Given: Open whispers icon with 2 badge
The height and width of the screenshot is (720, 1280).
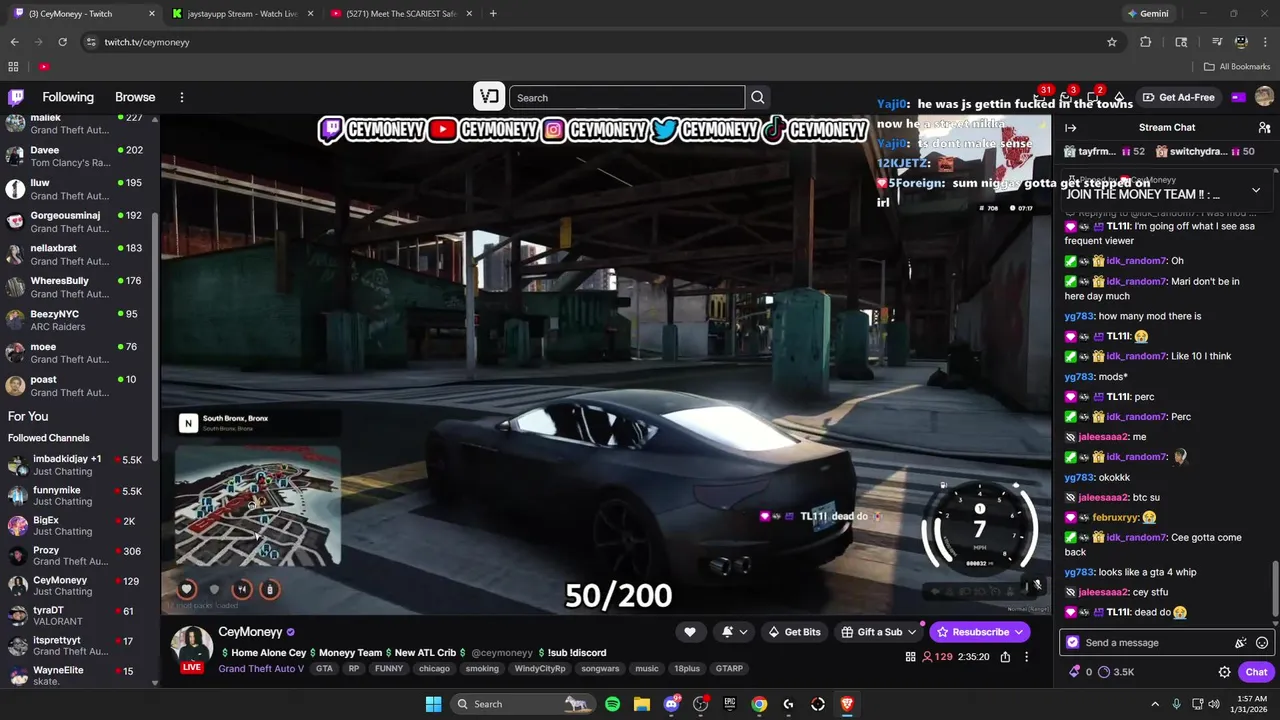Looking at the screenshot, I should (1093, 97).
